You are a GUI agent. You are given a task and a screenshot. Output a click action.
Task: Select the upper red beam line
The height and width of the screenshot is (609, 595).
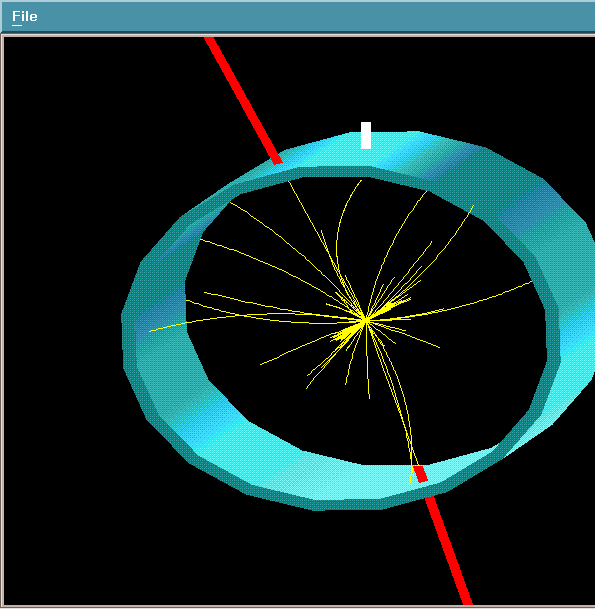pos(244,101)
